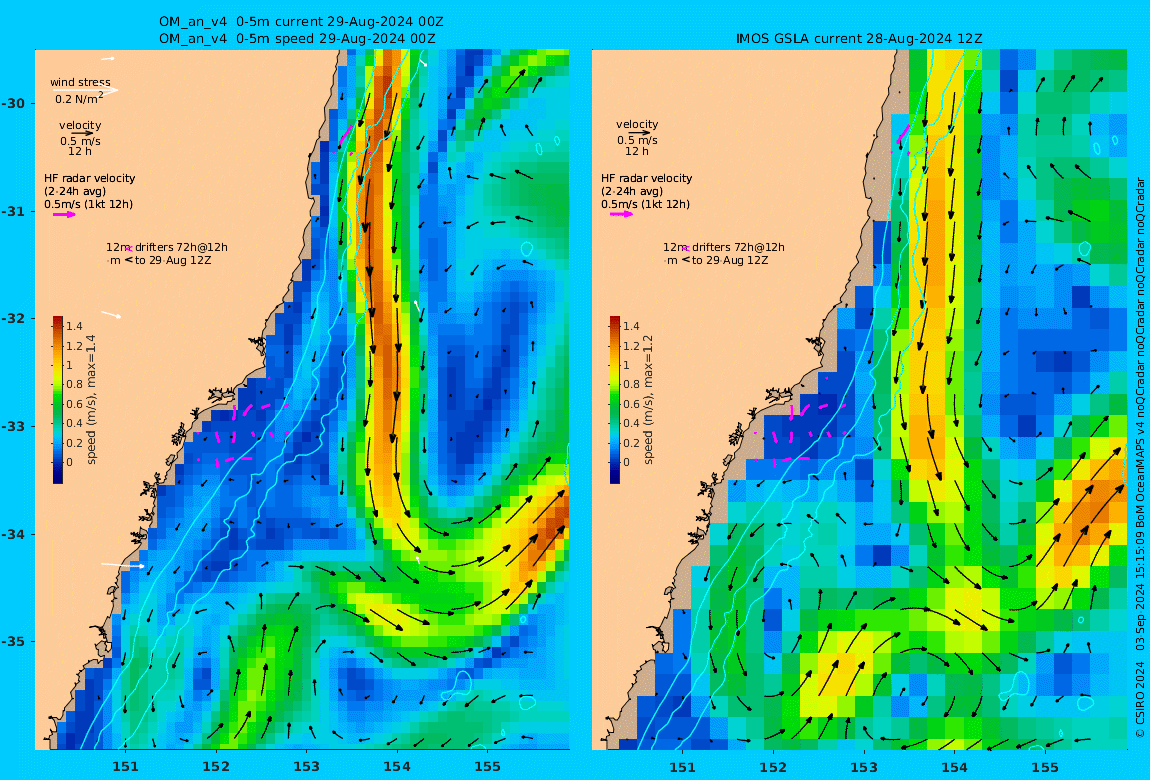Click 'HF radar velocity' text in right map
Screen dimensions: 1150x780
[647, 178]
